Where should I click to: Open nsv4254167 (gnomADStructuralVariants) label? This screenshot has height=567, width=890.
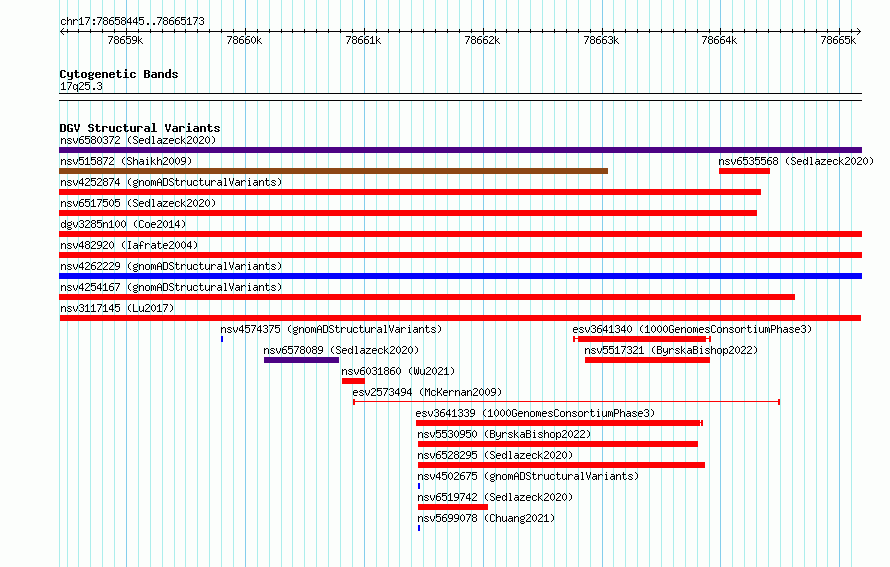pos(171,287)
